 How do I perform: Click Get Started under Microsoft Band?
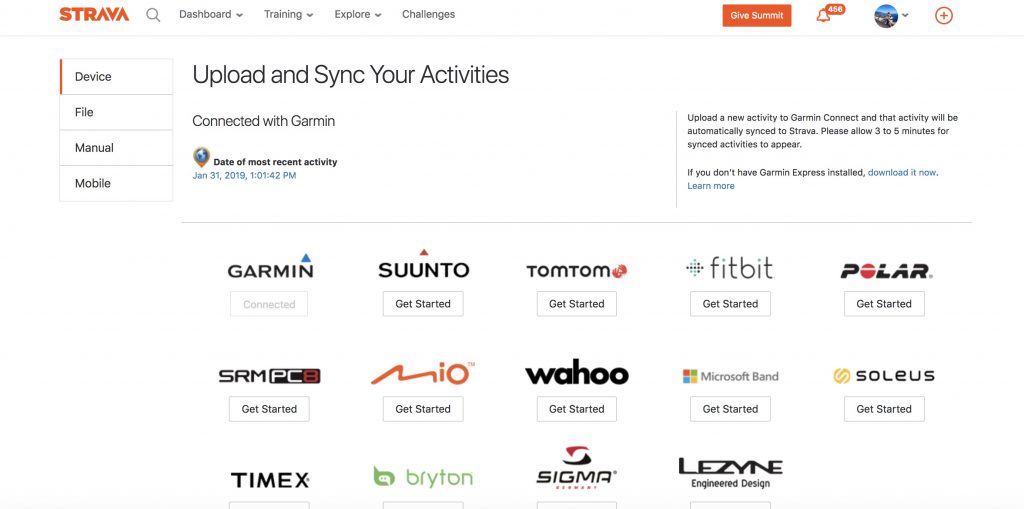730,409
